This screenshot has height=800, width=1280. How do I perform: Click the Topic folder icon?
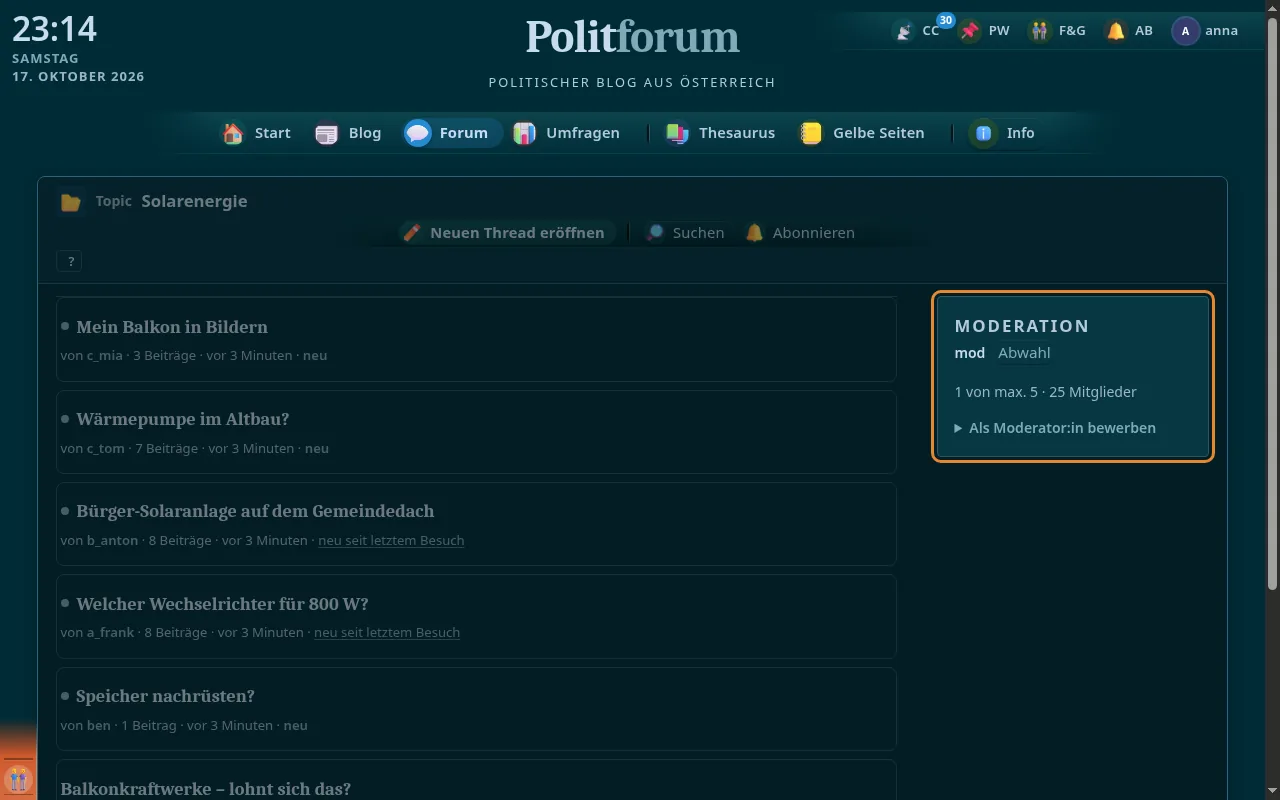coord(70,202)
